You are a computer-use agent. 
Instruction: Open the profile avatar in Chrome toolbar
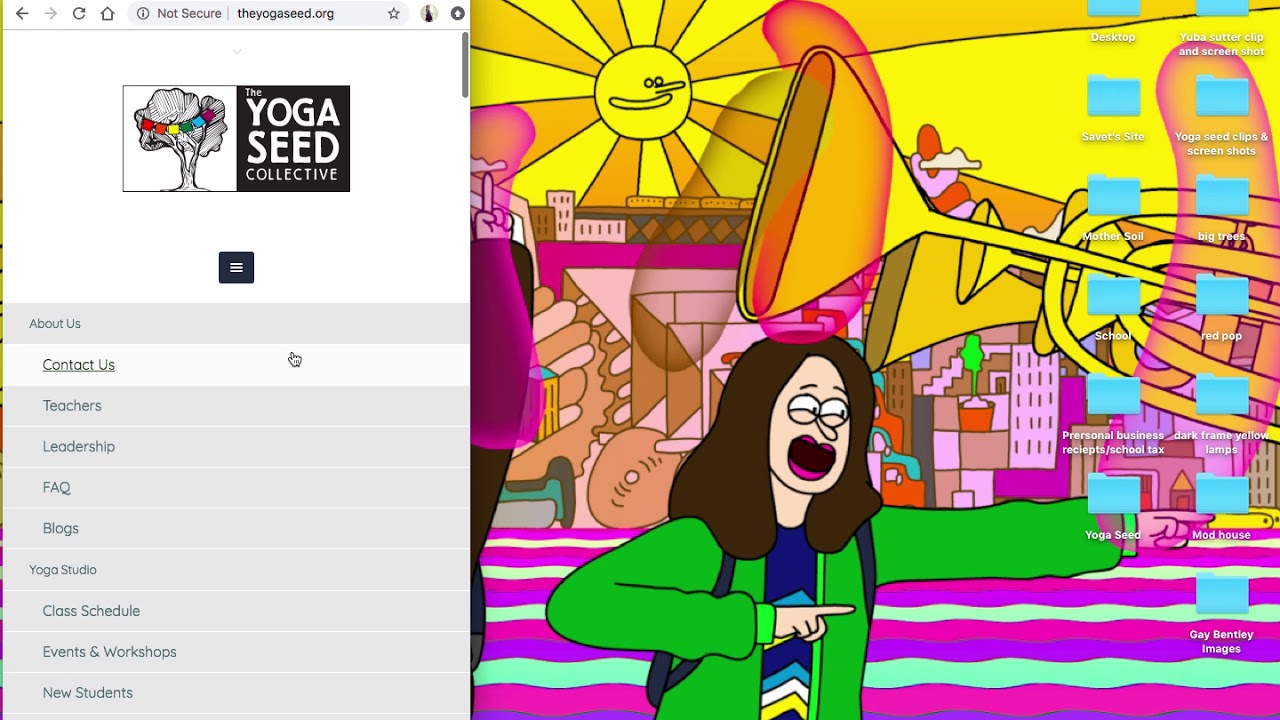(429, 14)
